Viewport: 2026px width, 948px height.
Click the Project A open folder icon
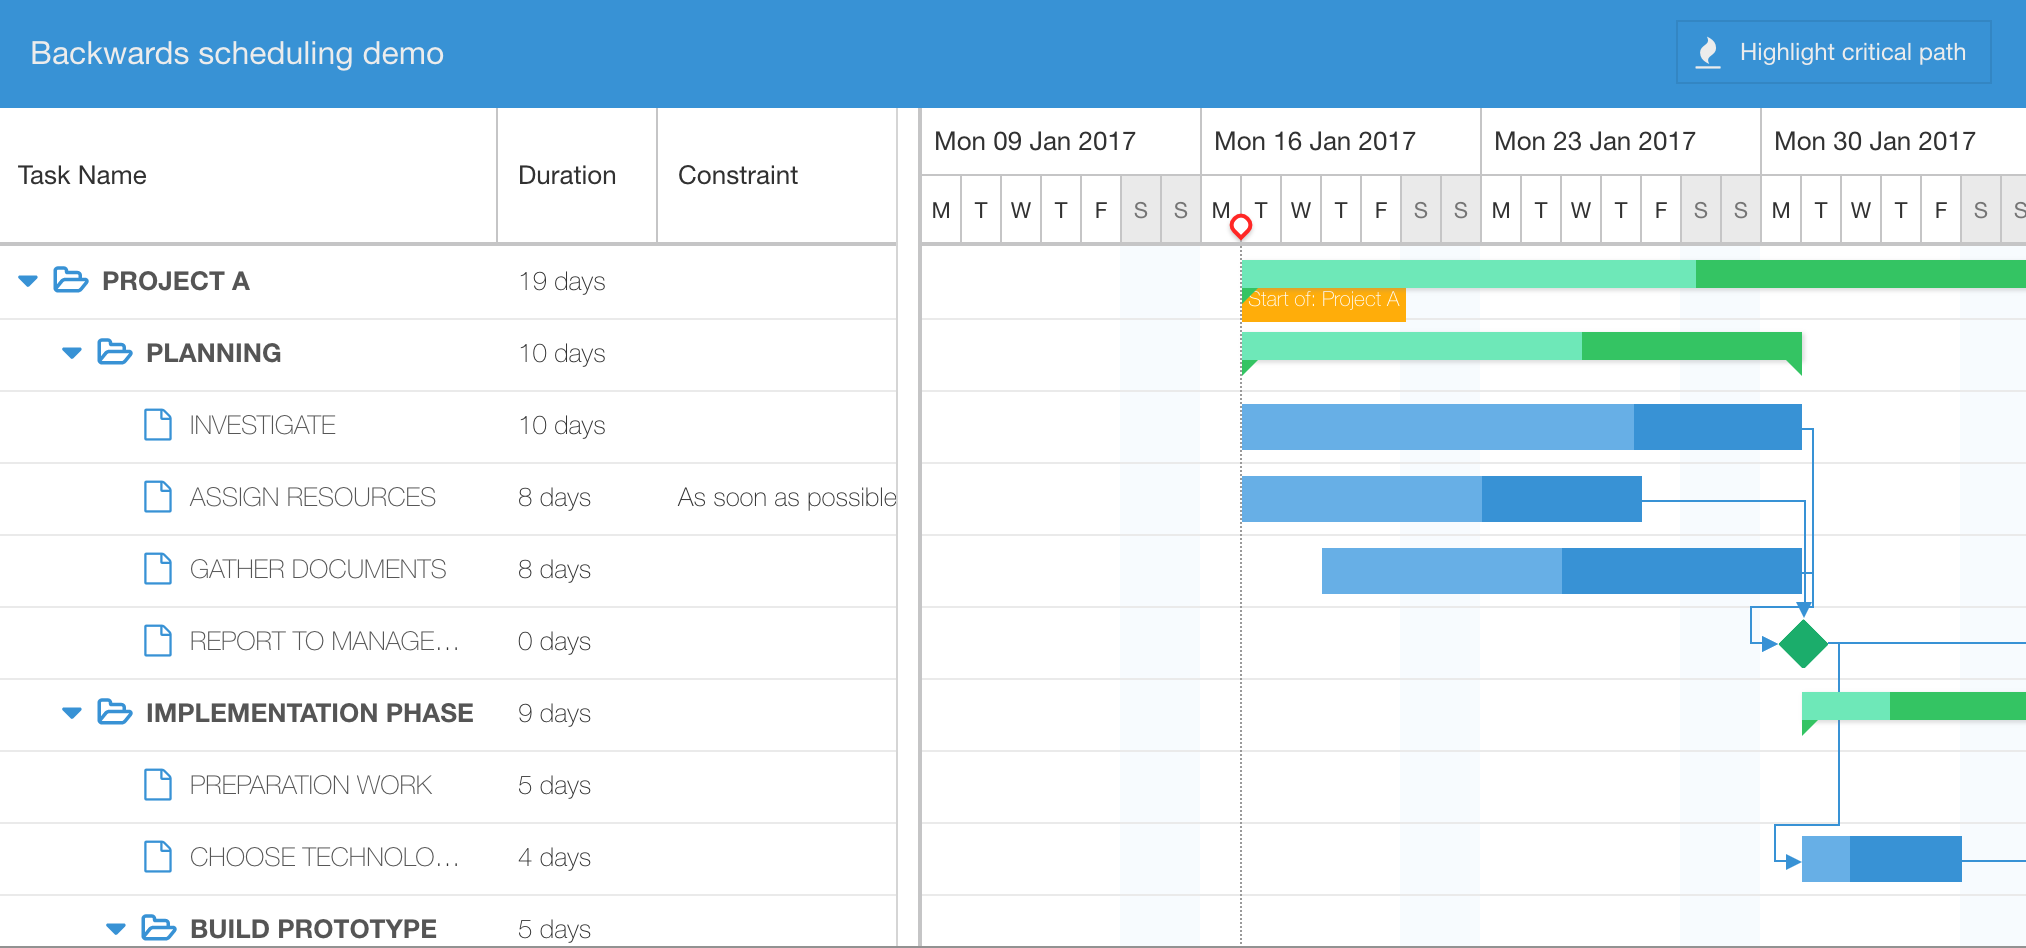click(70, 281)
